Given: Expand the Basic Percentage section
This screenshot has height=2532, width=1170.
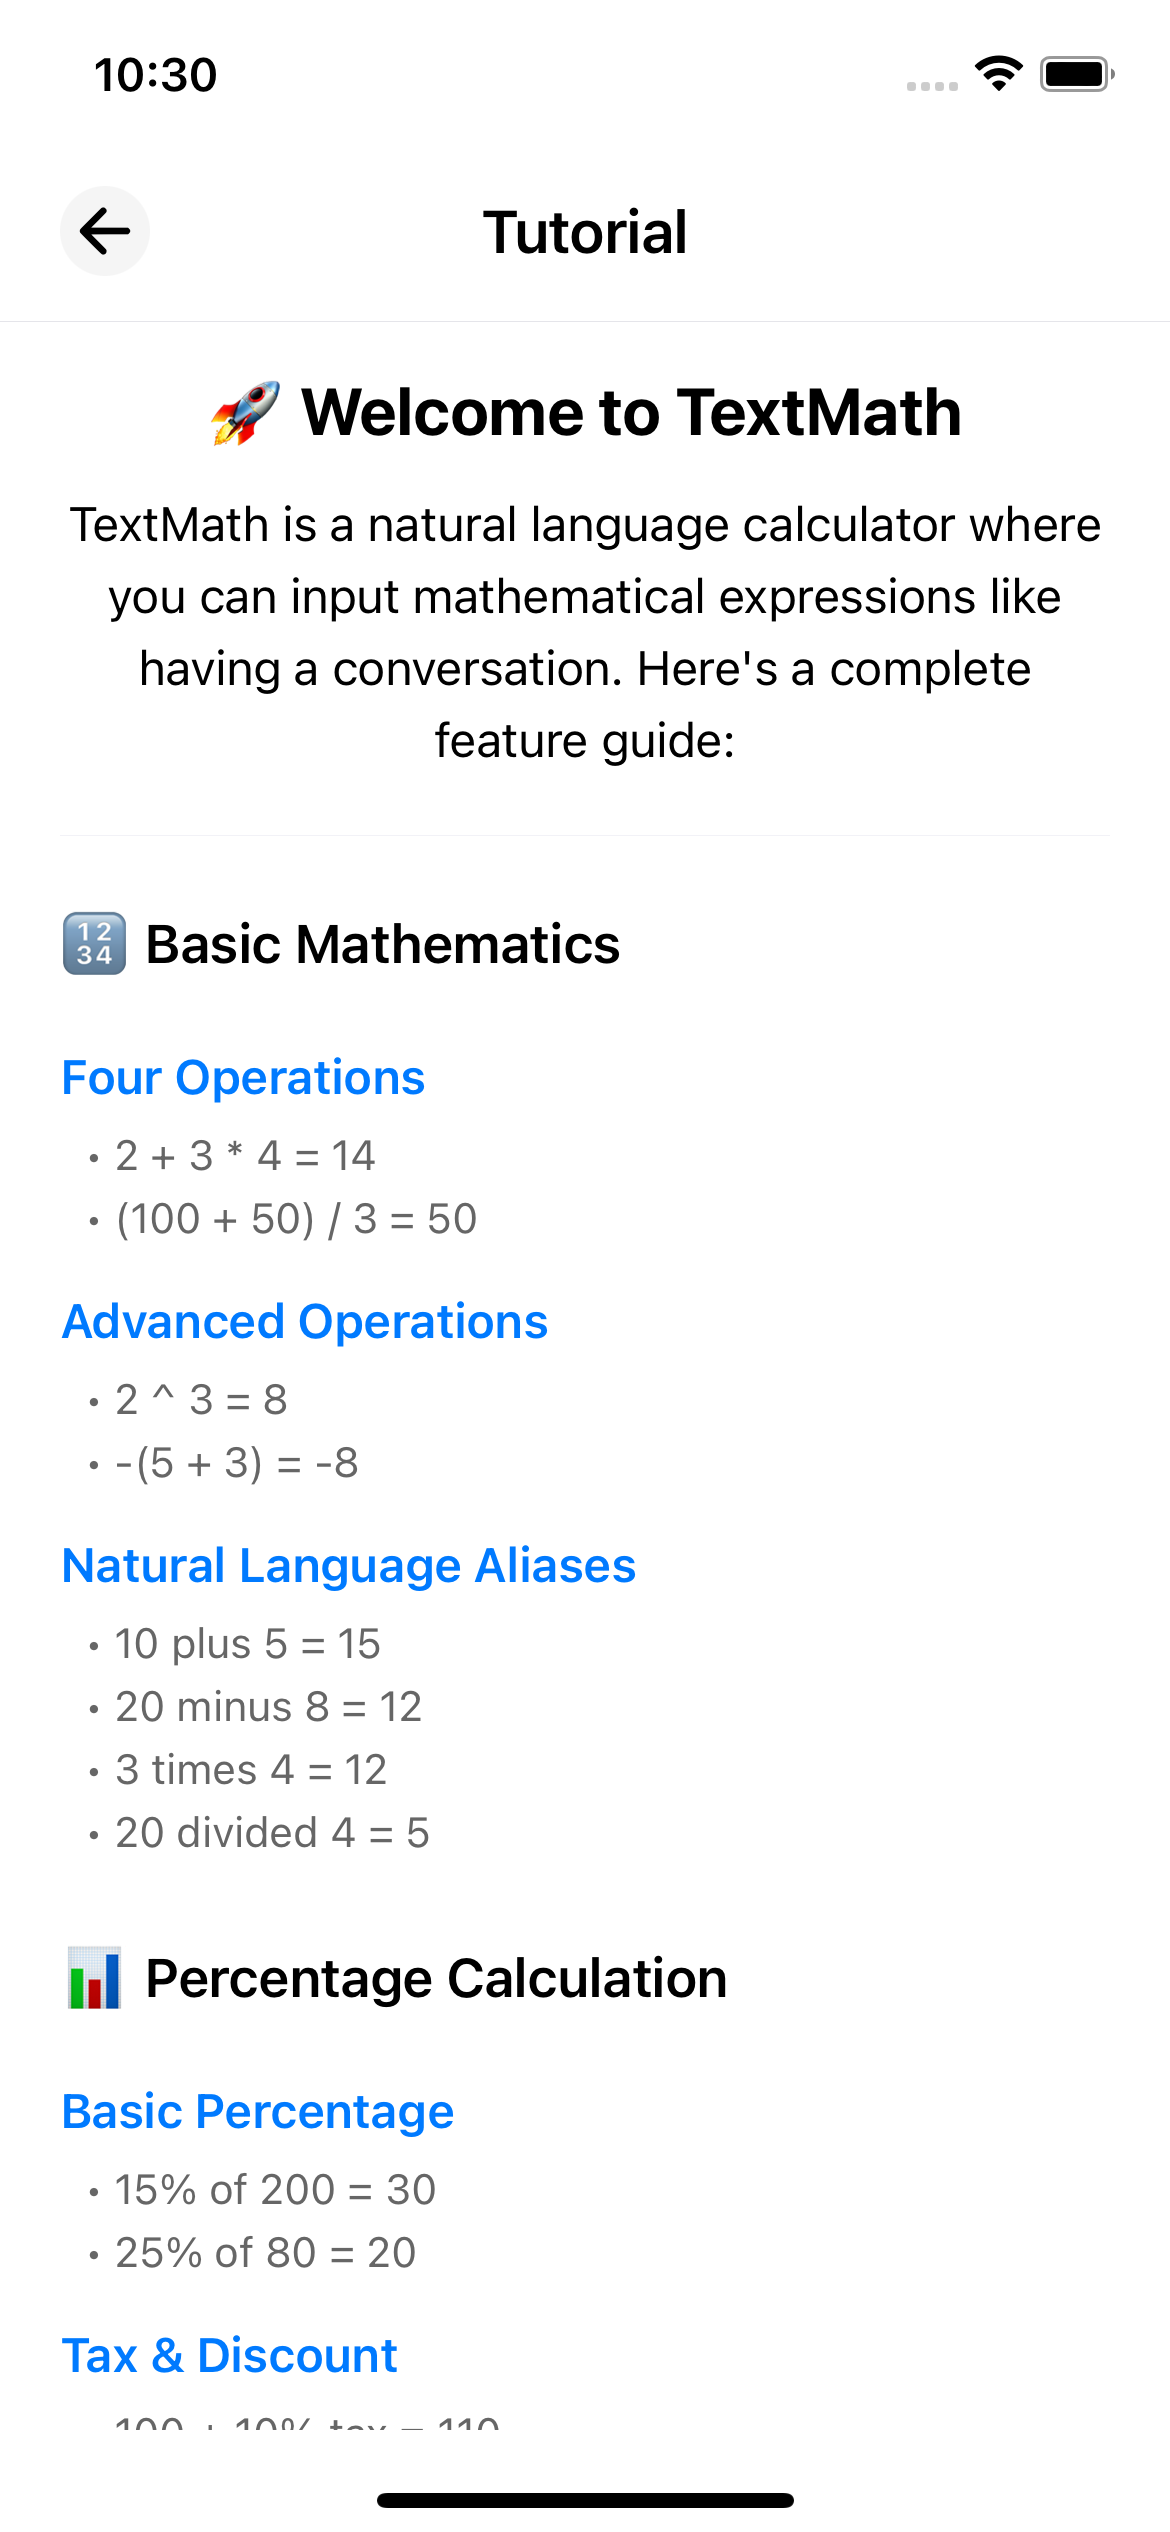Looking at the screenshot, I should click(x=257, y=2110).
